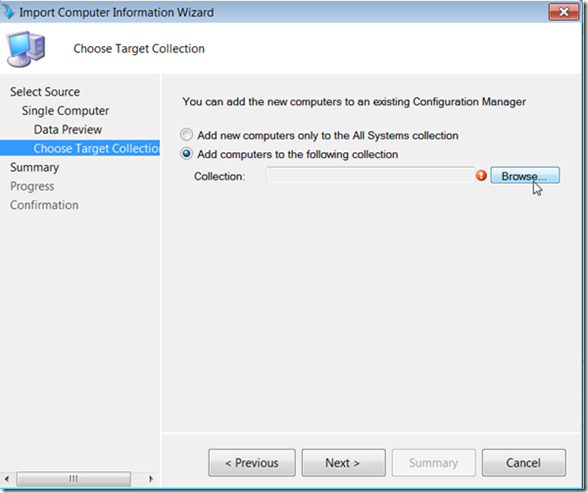This screenshot has width=588, height=493.
Task: Click the red error indicator beside Collection field
Action: (x=482, y=175)
